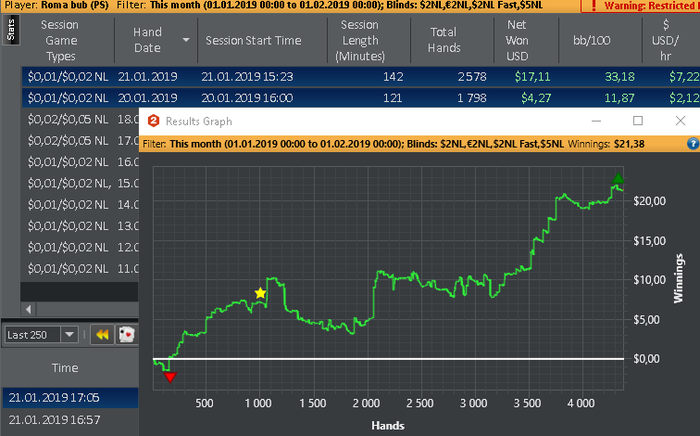
Task: Minimize the Results Graph window
Action: (596, 121)
